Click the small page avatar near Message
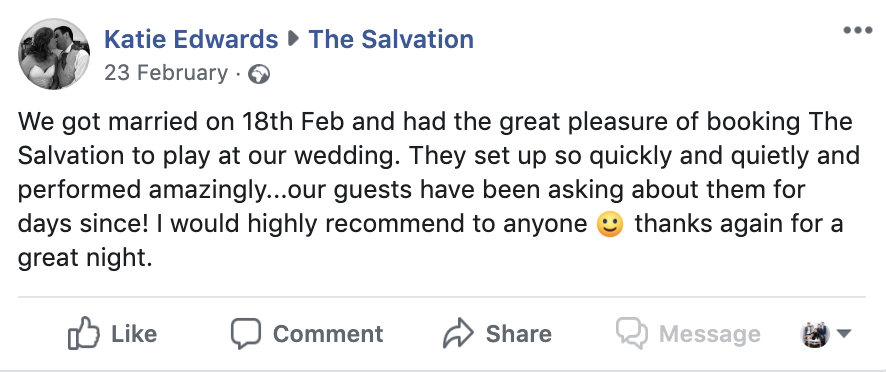886x372 pixels. coord(815,334)
